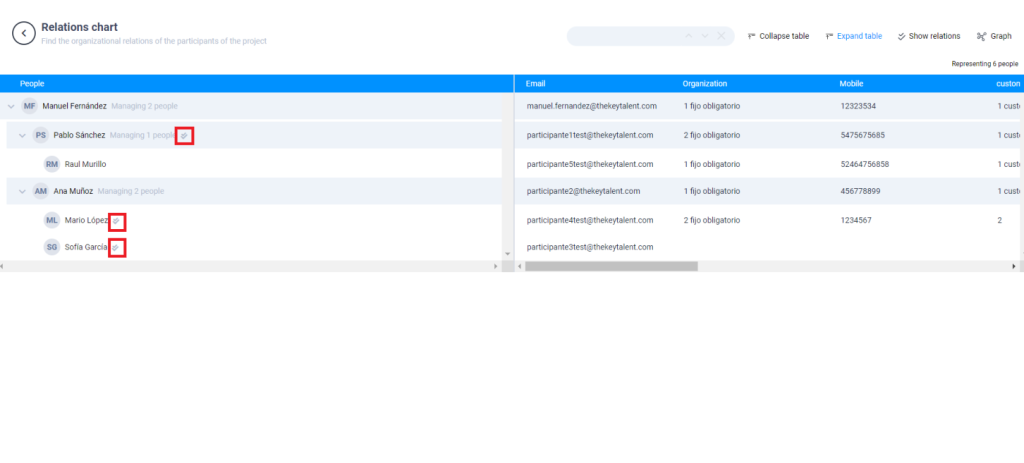
Task: Click the relations icon next to Pablo Sánchez
Action: (184, 136)
